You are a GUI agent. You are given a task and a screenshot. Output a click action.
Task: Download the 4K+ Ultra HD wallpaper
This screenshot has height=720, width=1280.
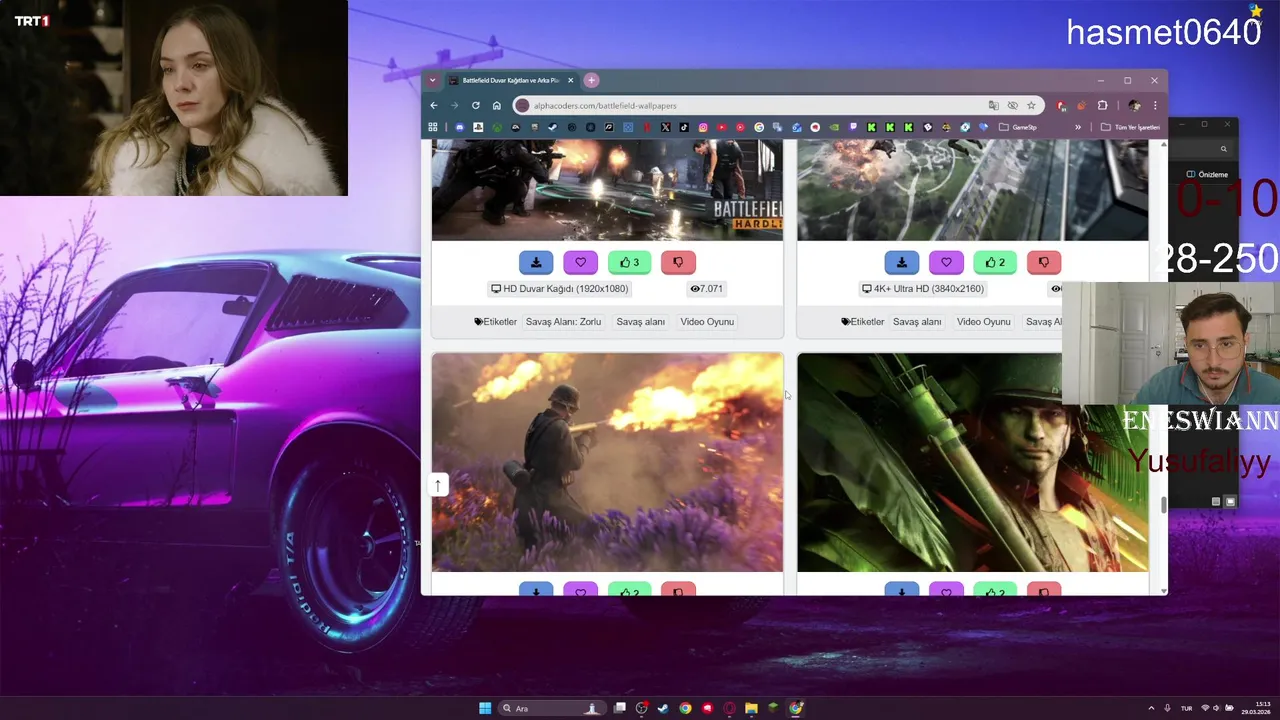click(x=901, y=262)
